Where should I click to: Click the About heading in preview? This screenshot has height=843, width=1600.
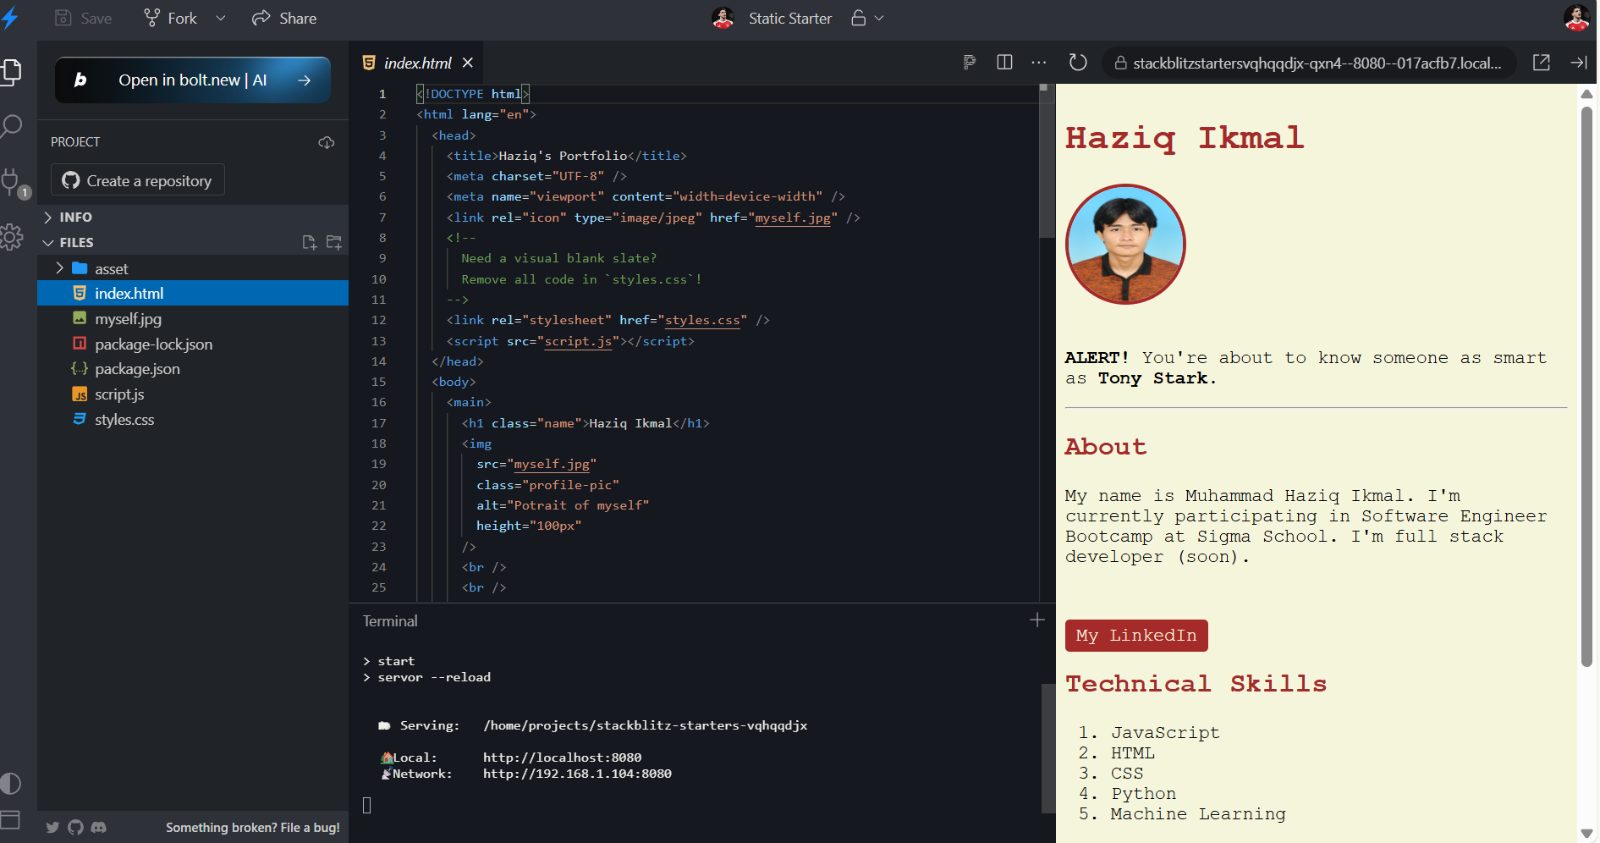coord(1106,447)
